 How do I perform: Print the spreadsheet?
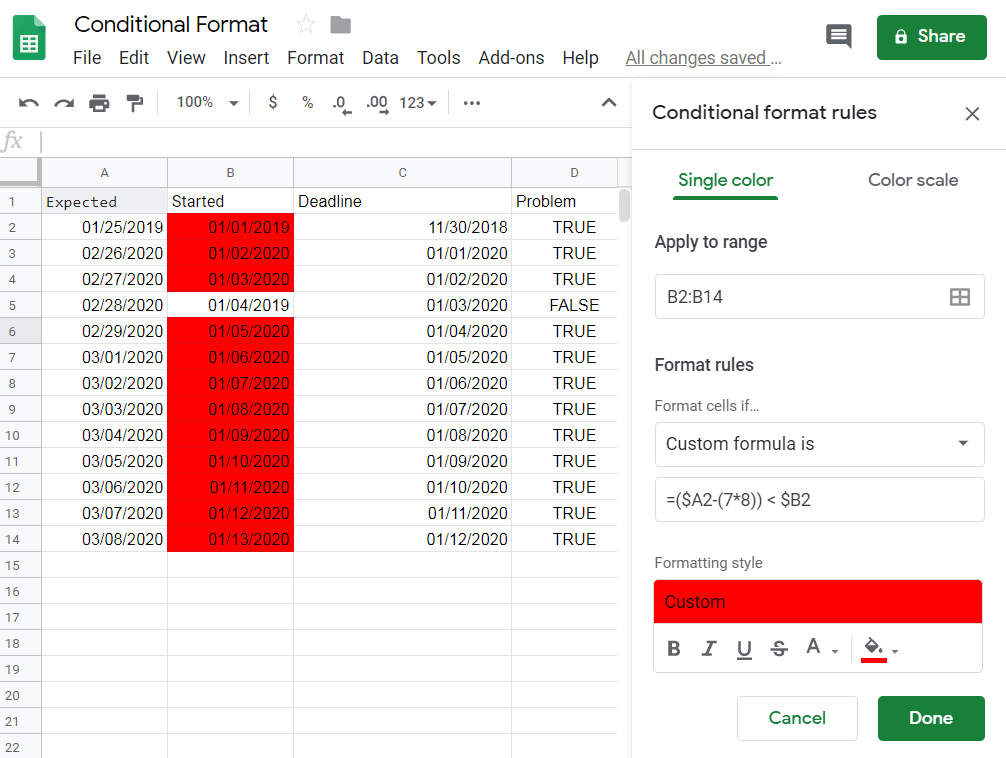[x=99, y=103]
